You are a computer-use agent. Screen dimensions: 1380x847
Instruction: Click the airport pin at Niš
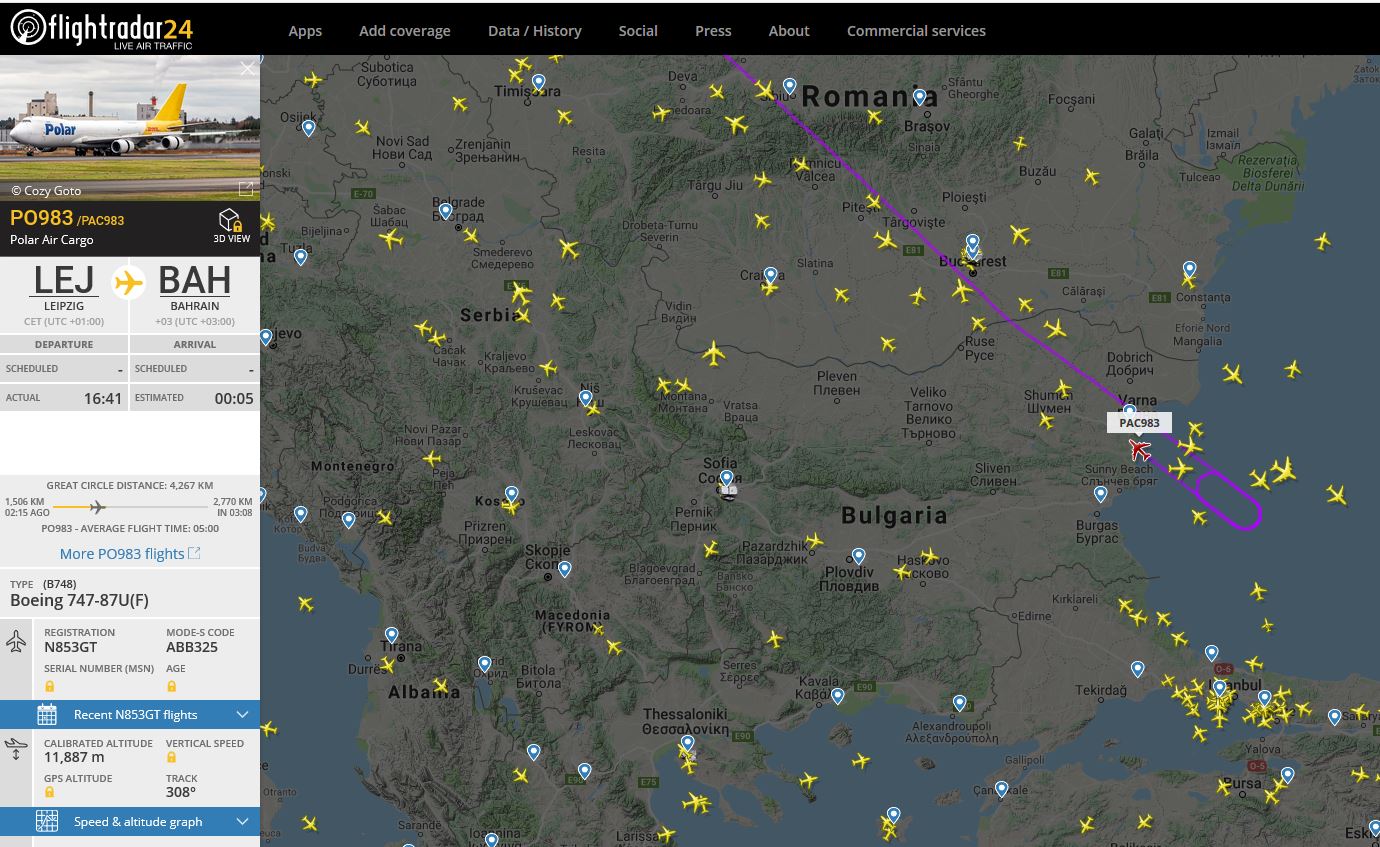pyautogui.click(x=585, y=399)
